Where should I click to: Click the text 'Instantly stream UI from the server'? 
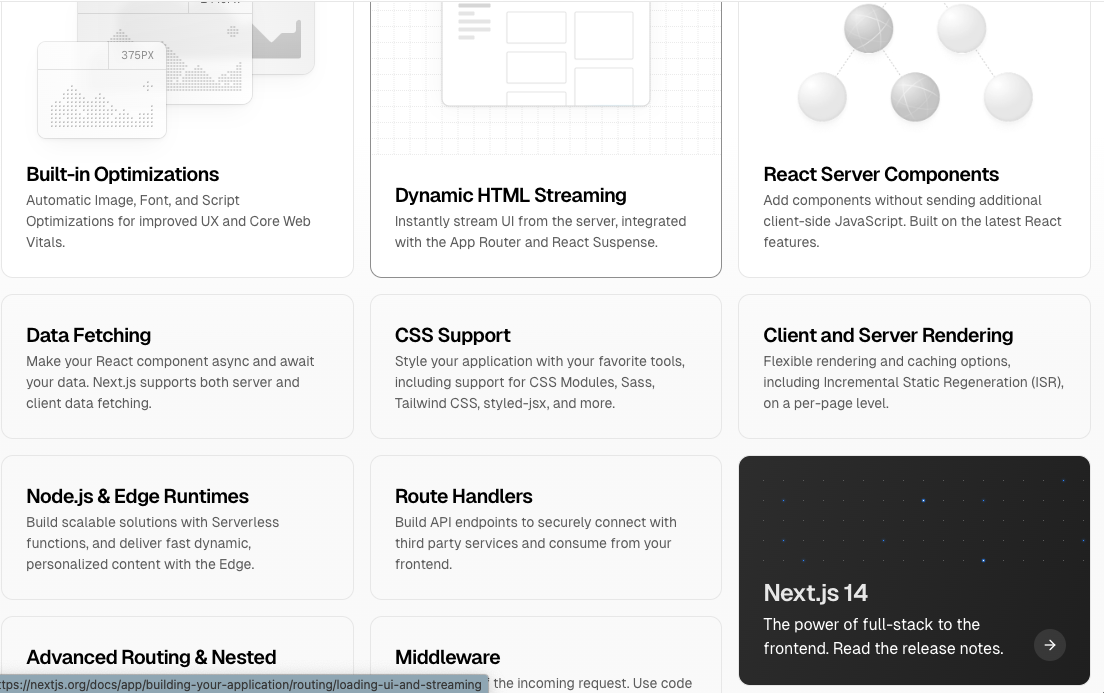tap(505, 221)
